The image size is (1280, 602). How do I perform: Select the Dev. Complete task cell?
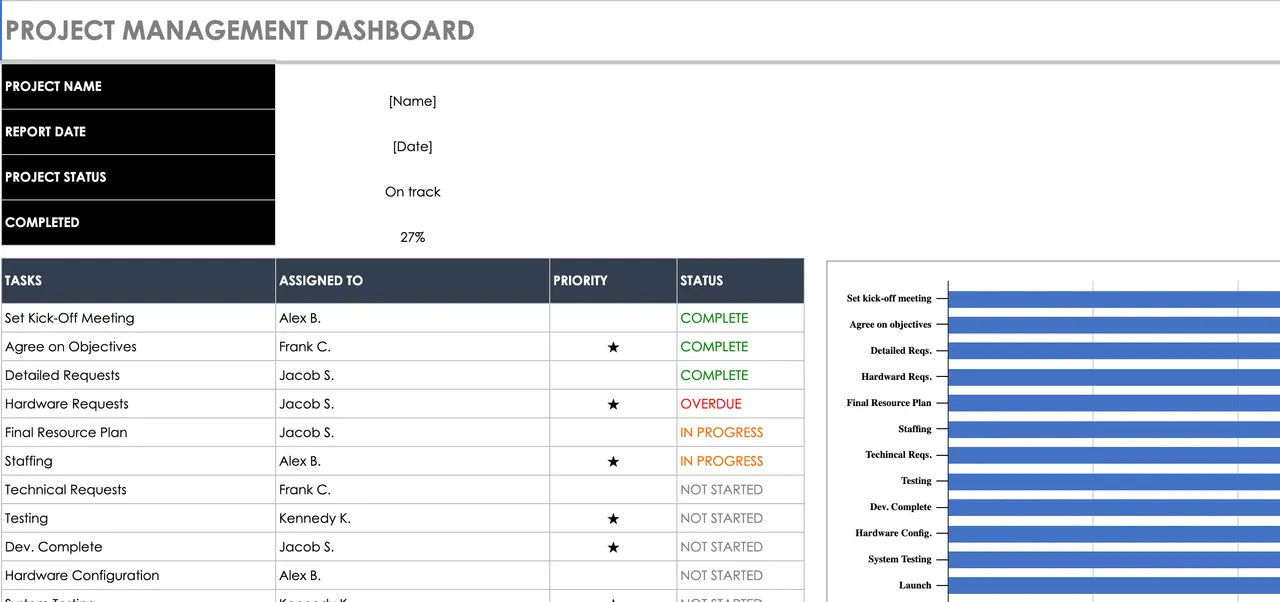click(138, 547)
